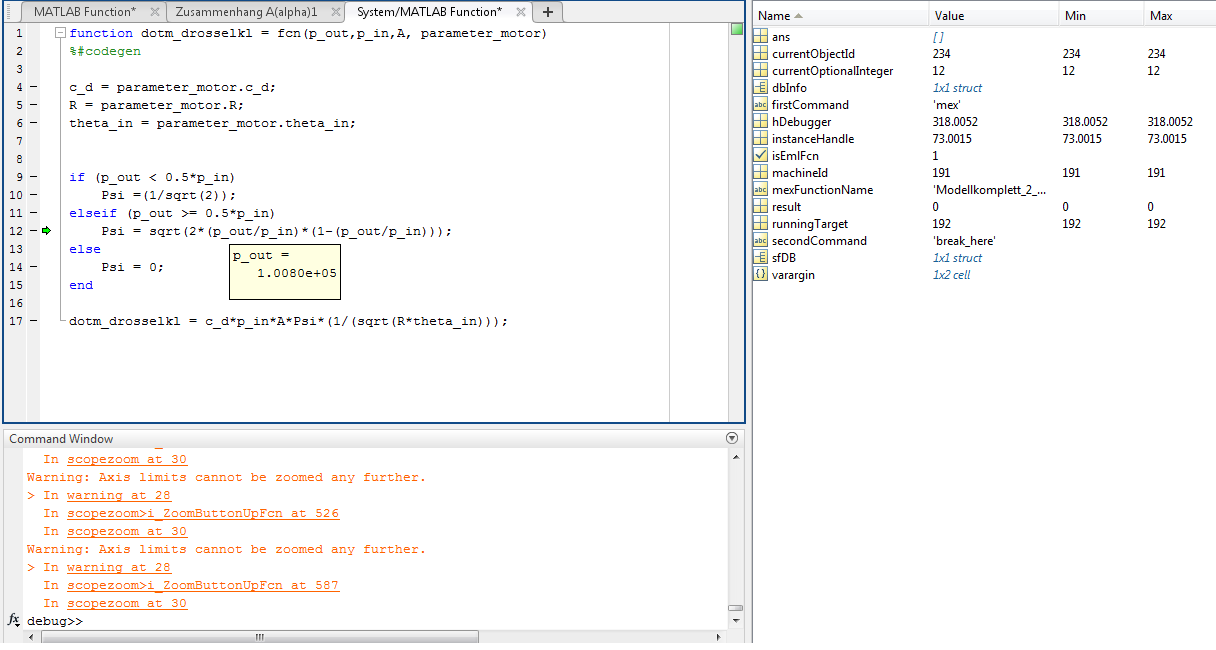Open the Command Window actions dropdown
1216x650 pixels.
click(x=732, y=438)
